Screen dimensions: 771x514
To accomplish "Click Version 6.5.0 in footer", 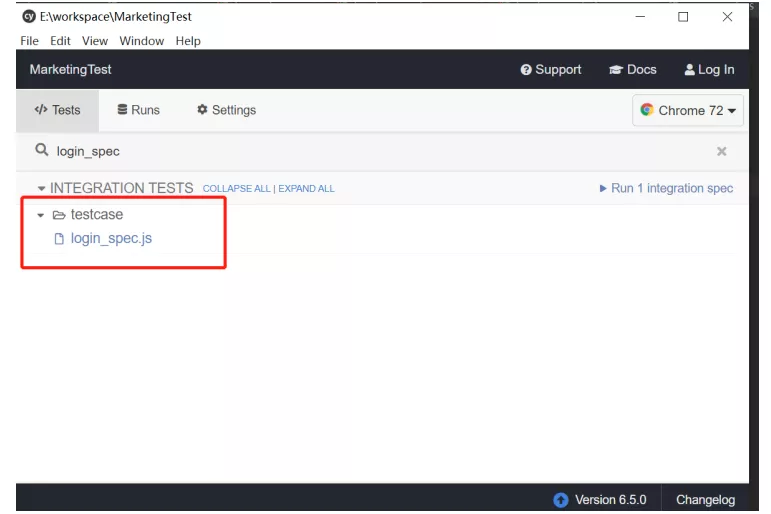I will pos(611,500).
